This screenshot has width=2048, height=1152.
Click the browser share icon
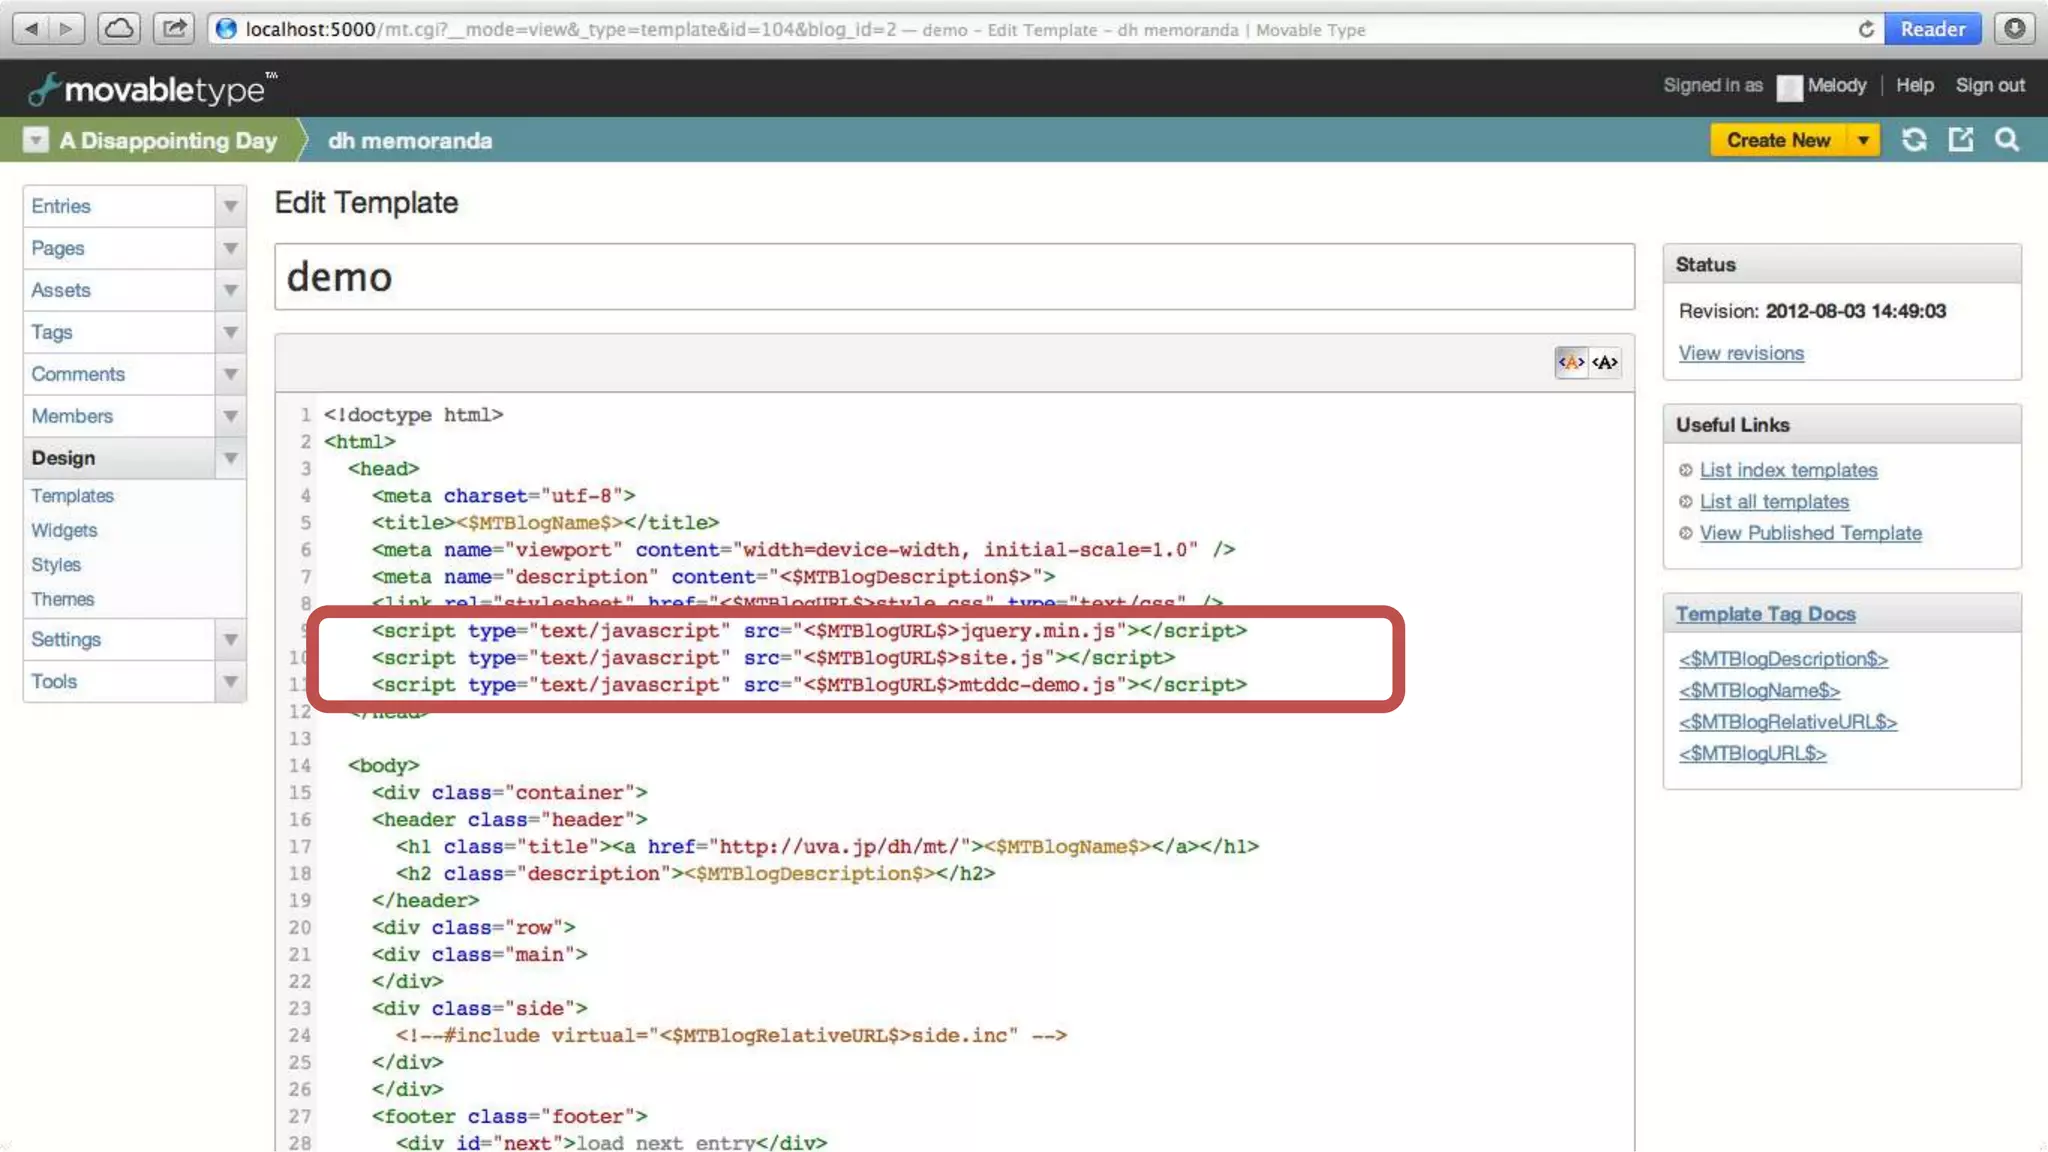click(x=174, y=29)
